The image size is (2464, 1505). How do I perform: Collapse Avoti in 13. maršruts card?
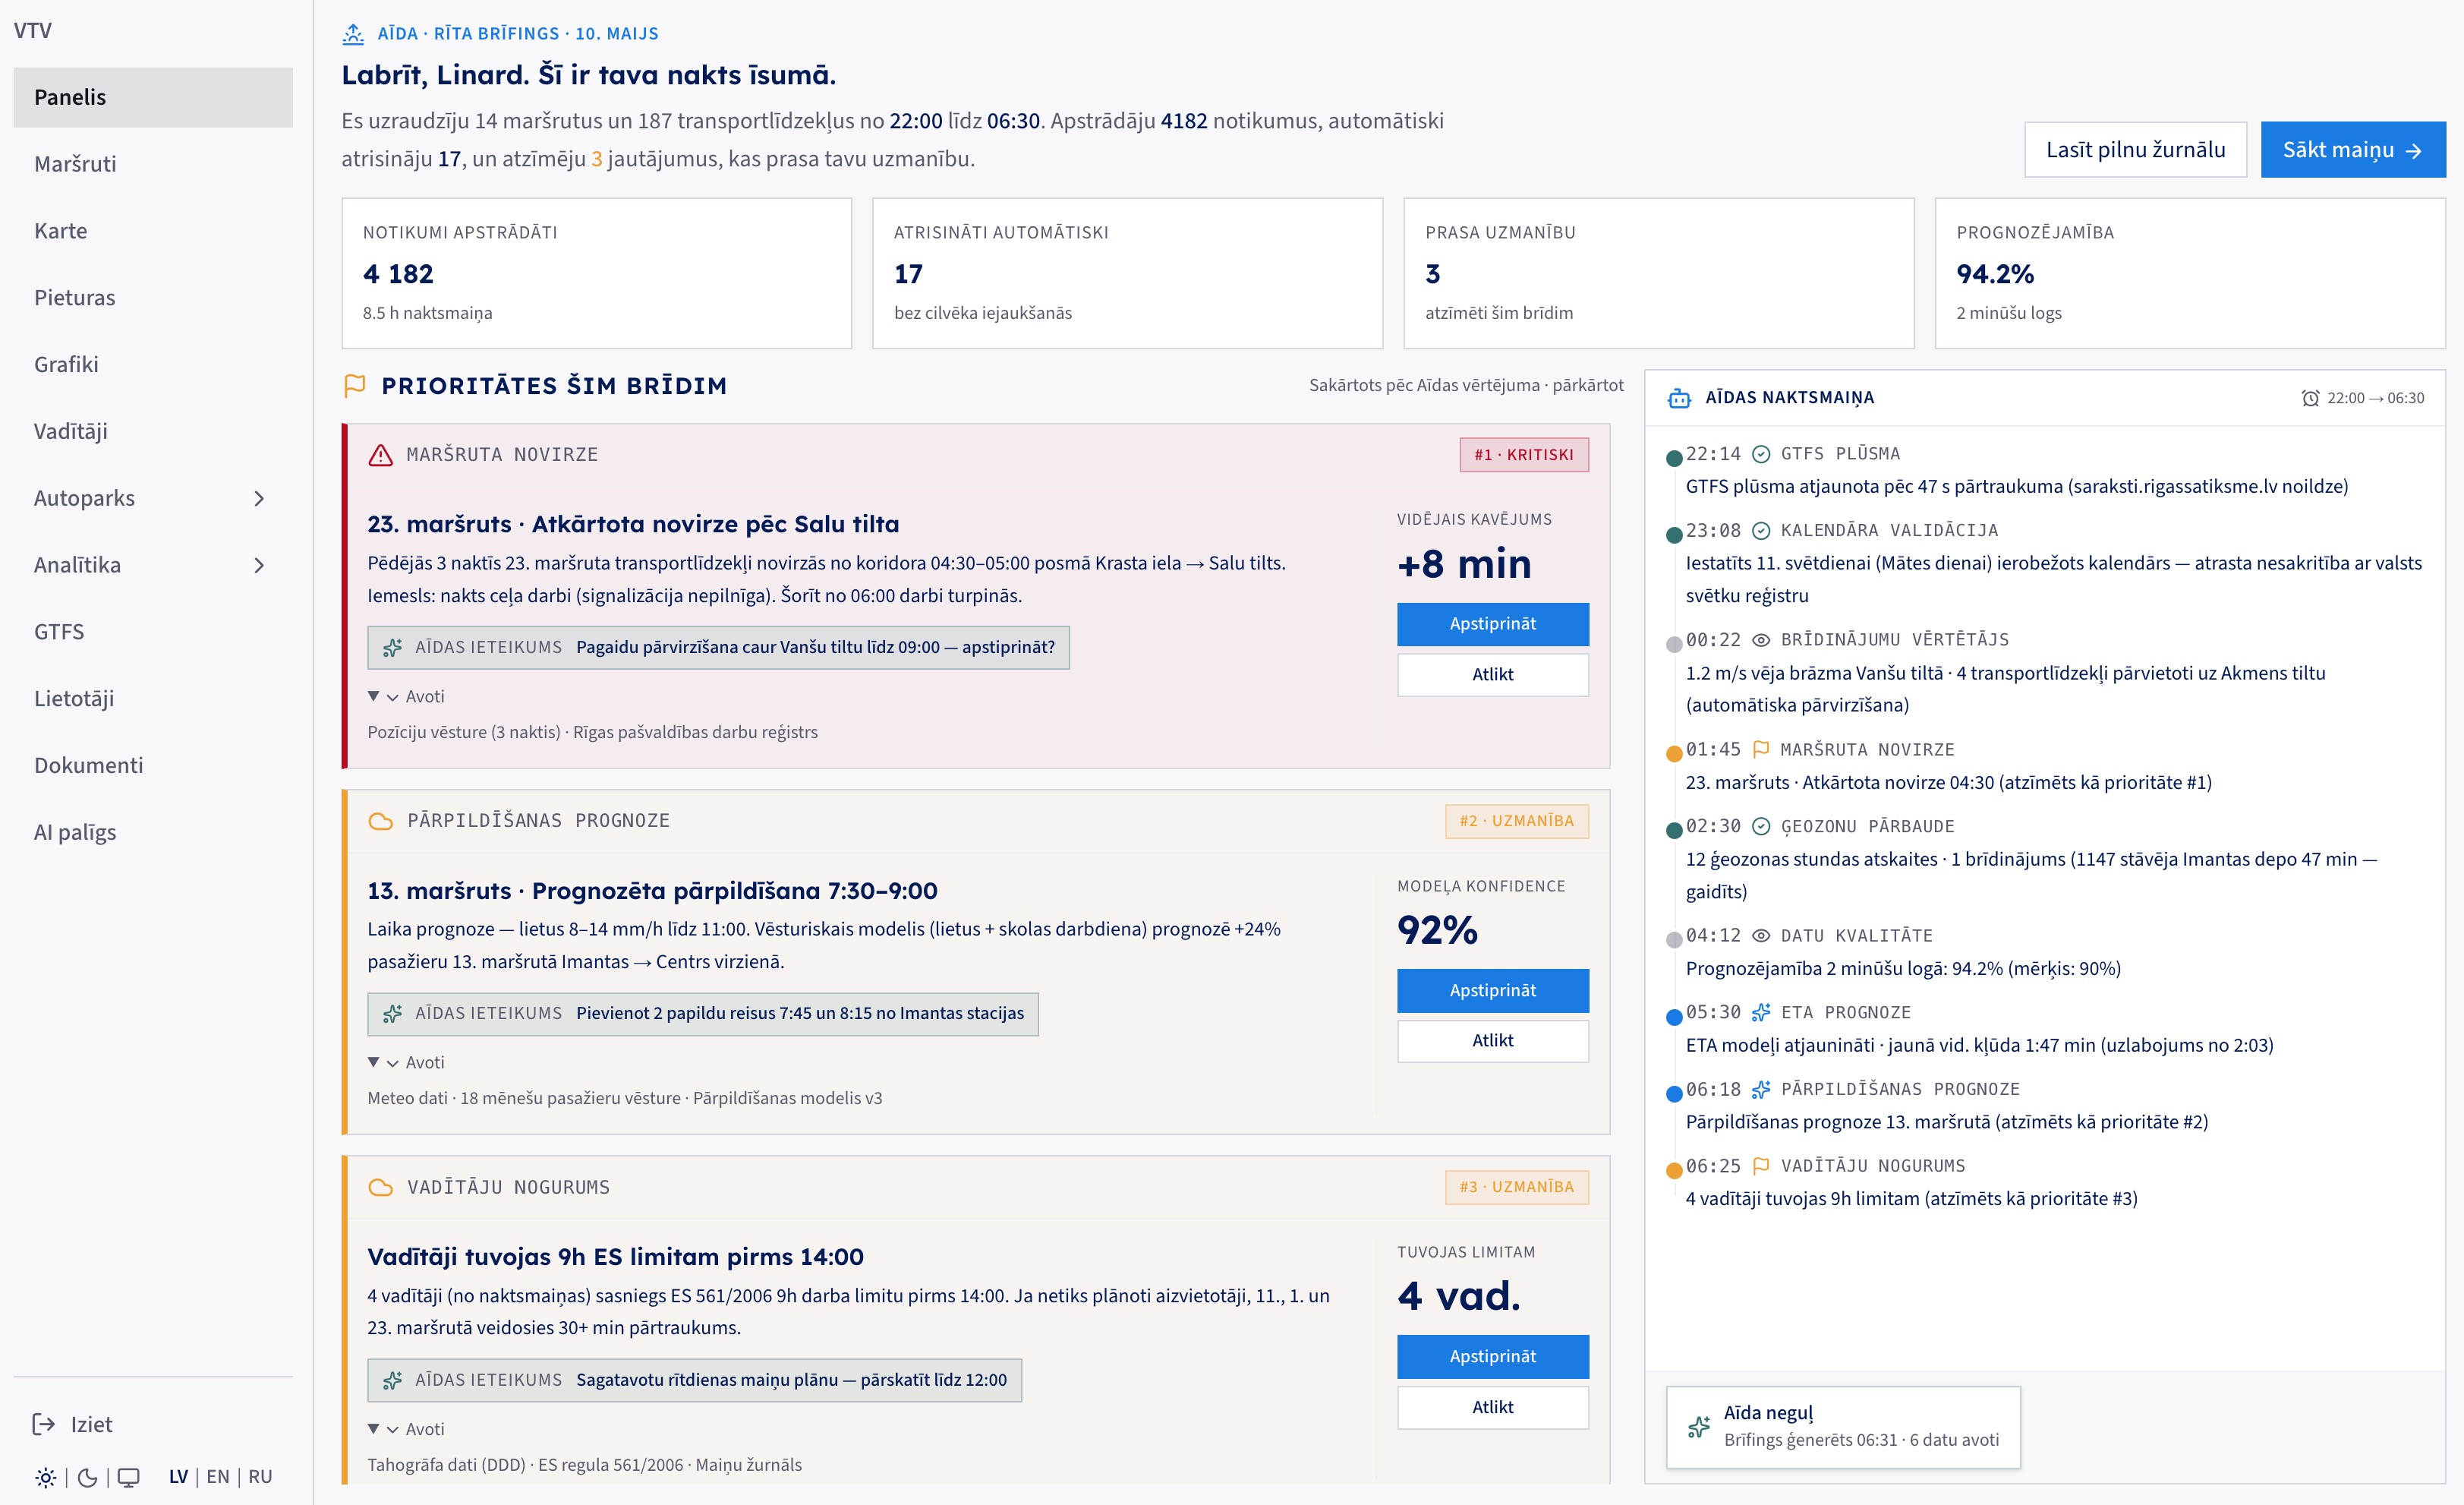coord(406,1062)
